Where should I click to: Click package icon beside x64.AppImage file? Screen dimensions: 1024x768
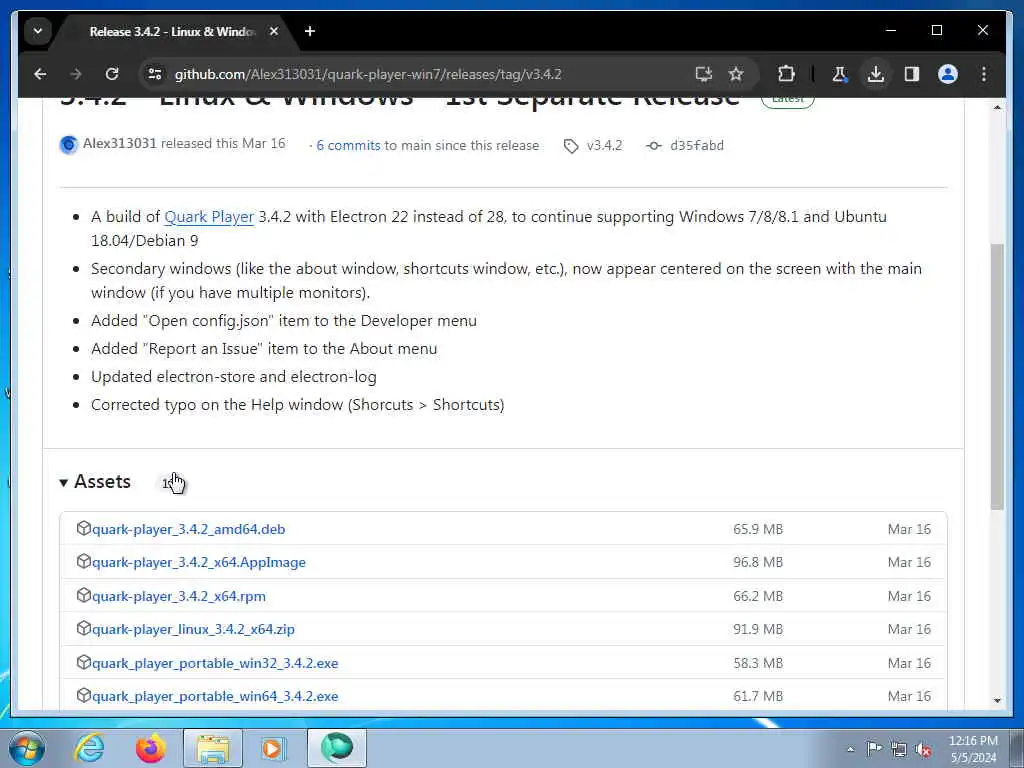pyautogui.click(x=83, y=562)
